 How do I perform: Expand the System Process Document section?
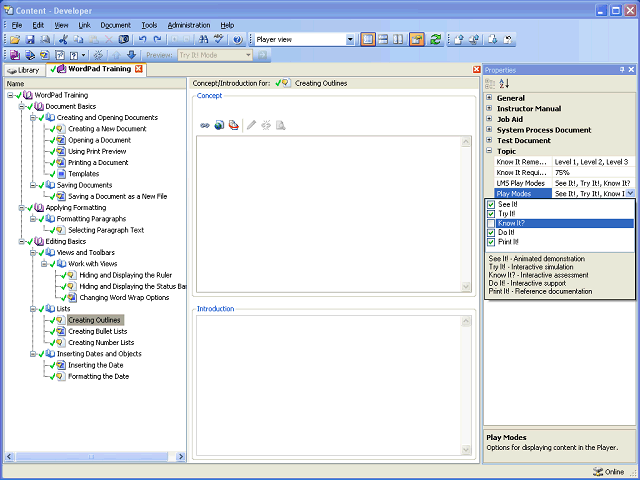[x=489, y=129]
